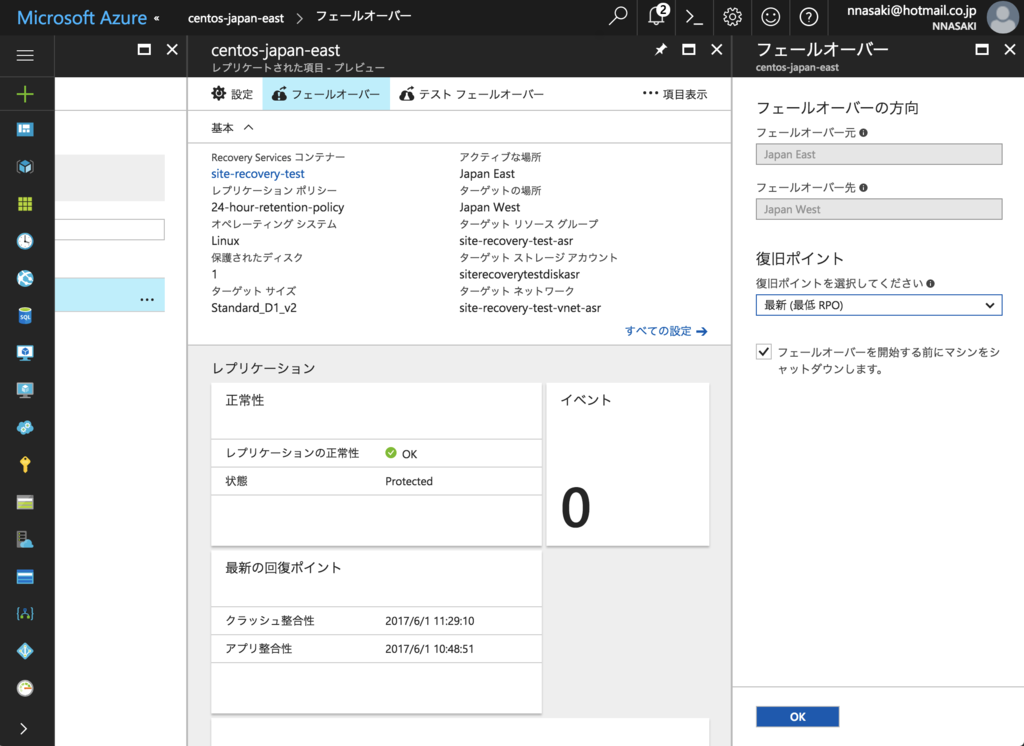Toggle shutdown machine before failover checkbox
This screenshot has height=746, width=1024.
(x=763, y=352)
